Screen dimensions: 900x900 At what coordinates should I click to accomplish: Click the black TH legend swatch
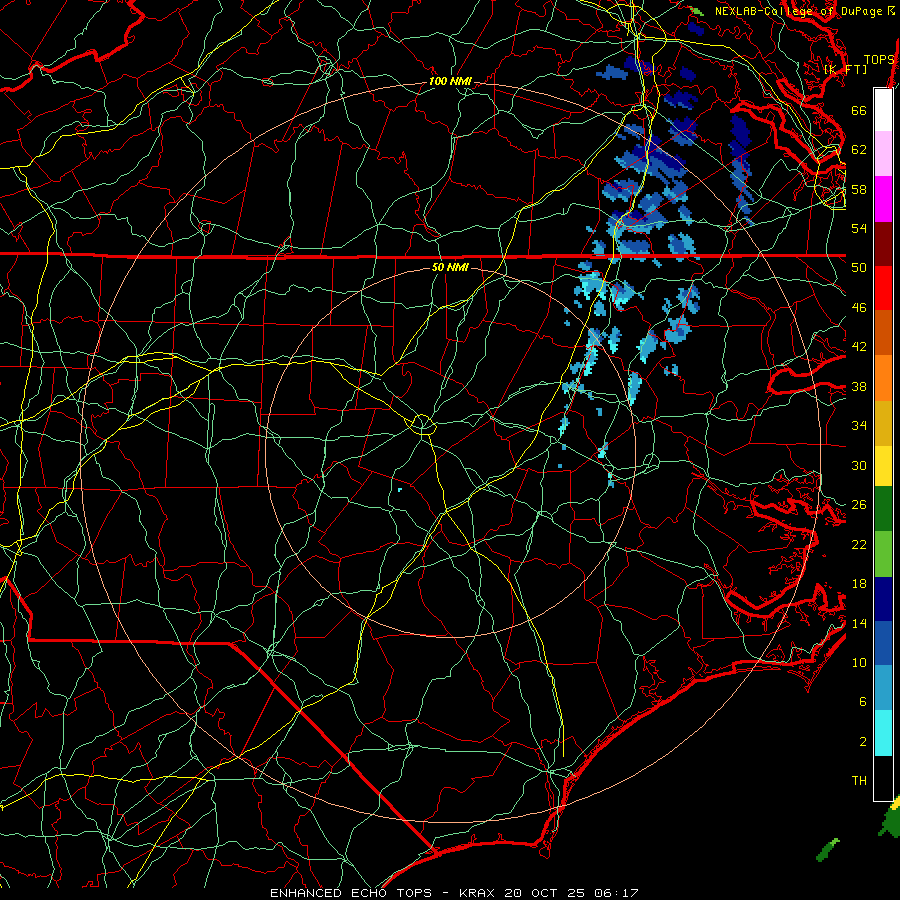883,778
